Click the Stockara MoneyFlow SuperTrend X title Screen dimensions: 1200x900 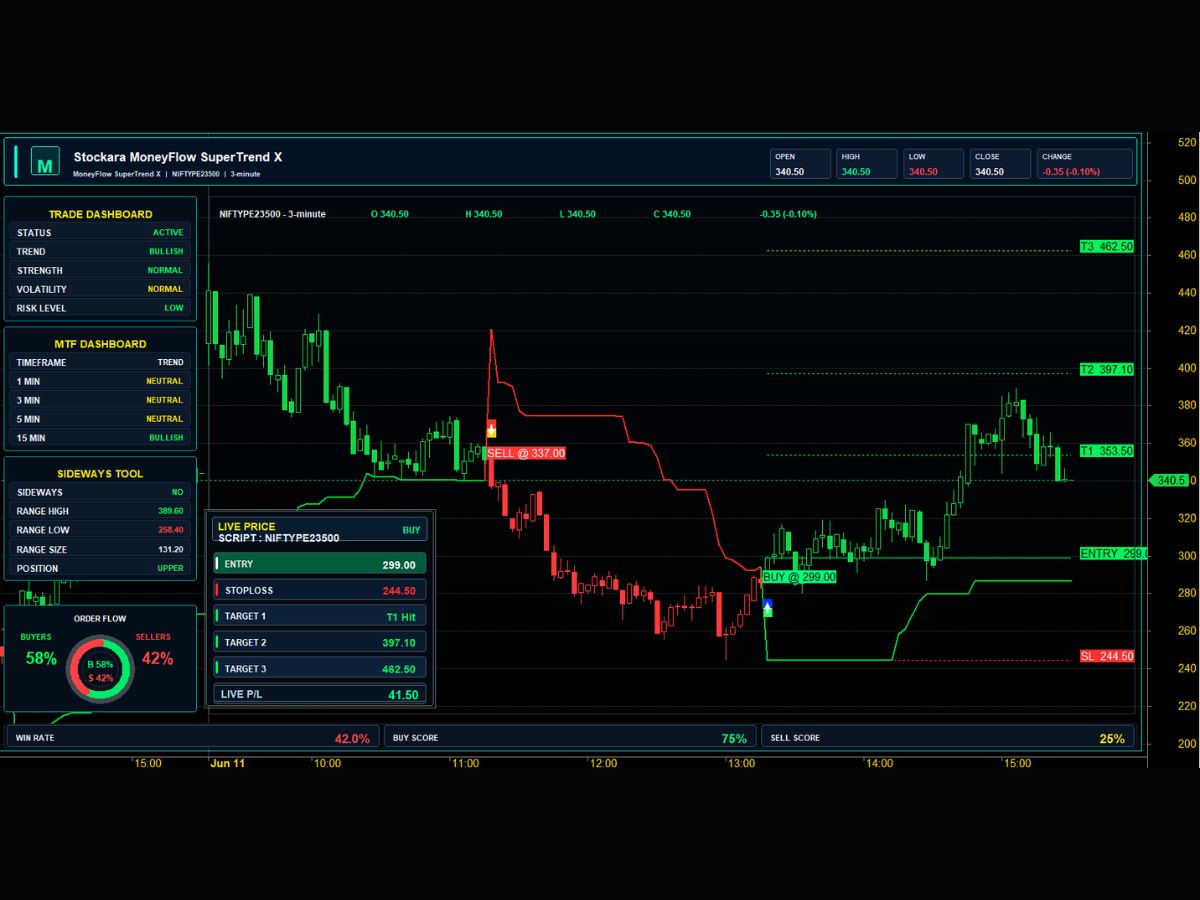pyautogui.click(x=178, y=157)
